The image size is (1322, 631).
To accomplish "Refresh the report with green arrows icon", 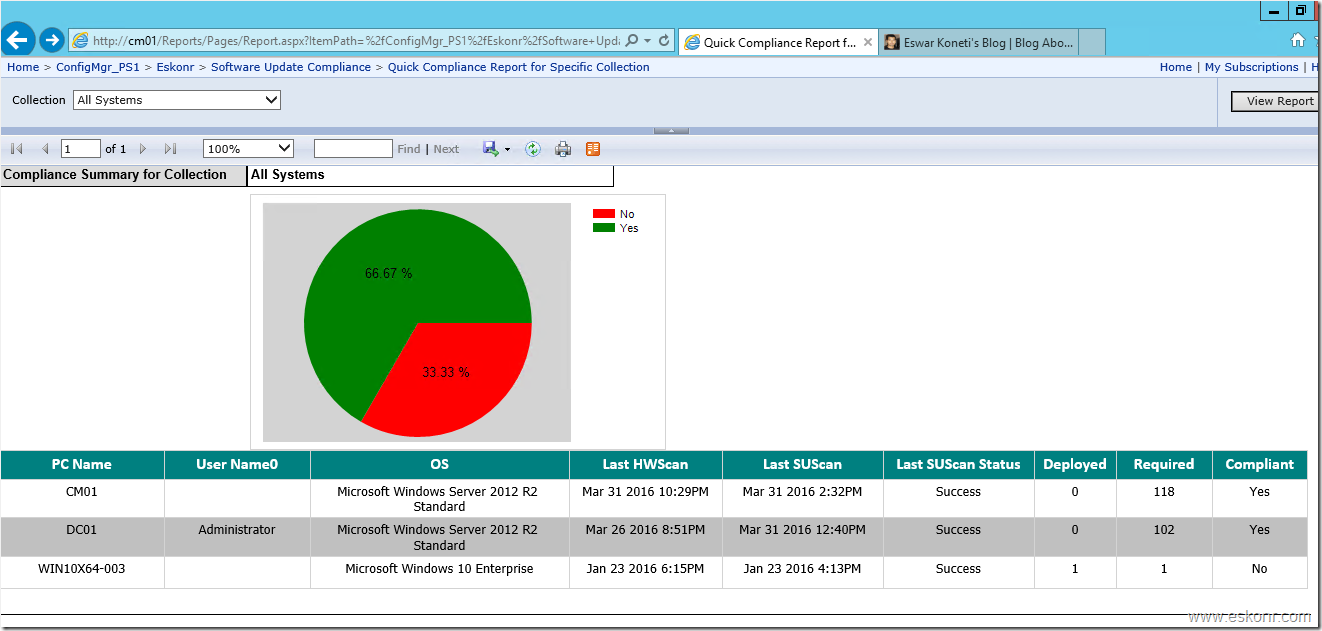I will tap(533, 149).
